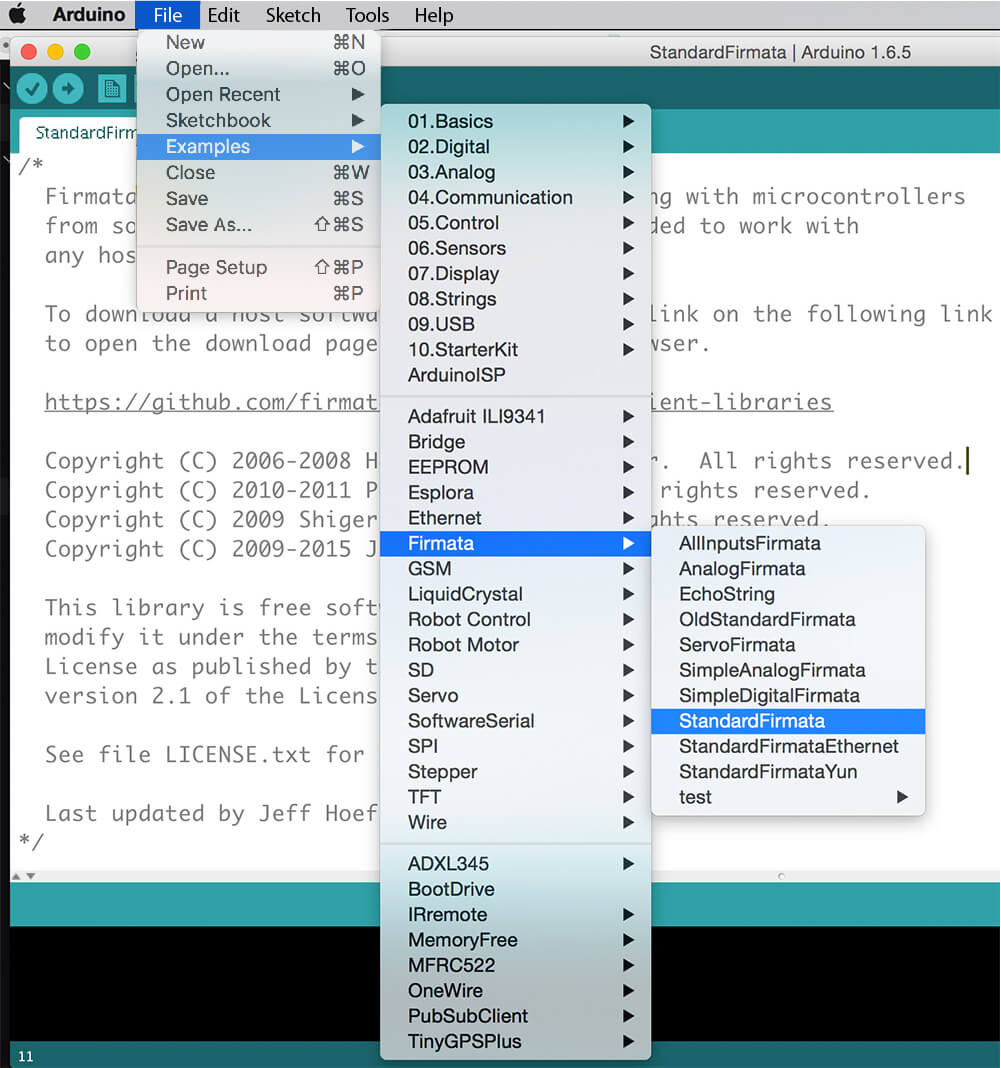Select the ServoFirmata example
This screenshot has width=1001, height=1068.
point(737,645)
